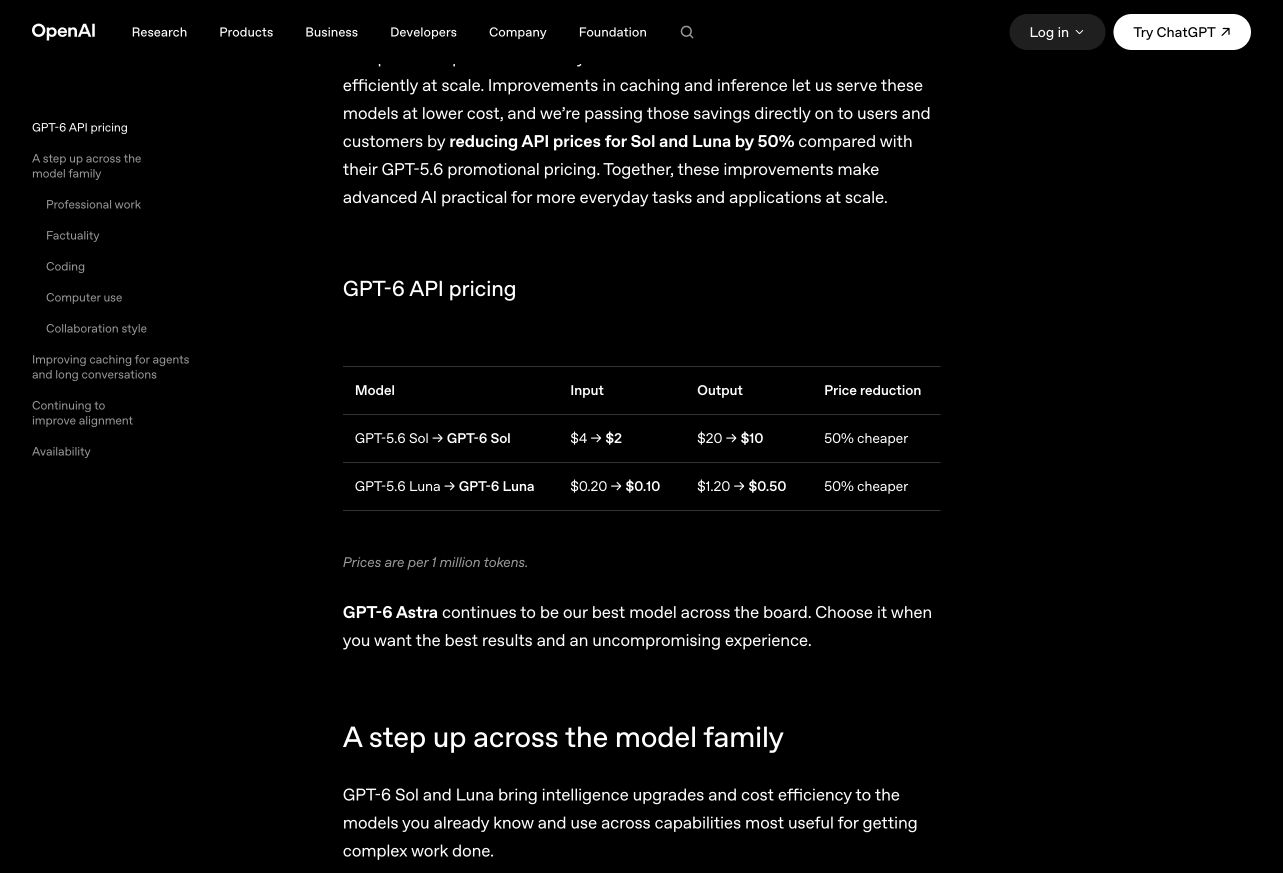Go to the Collaboration style sidebar link
The height and width of the screenshot is (873, 1283).
click(96, 328)
